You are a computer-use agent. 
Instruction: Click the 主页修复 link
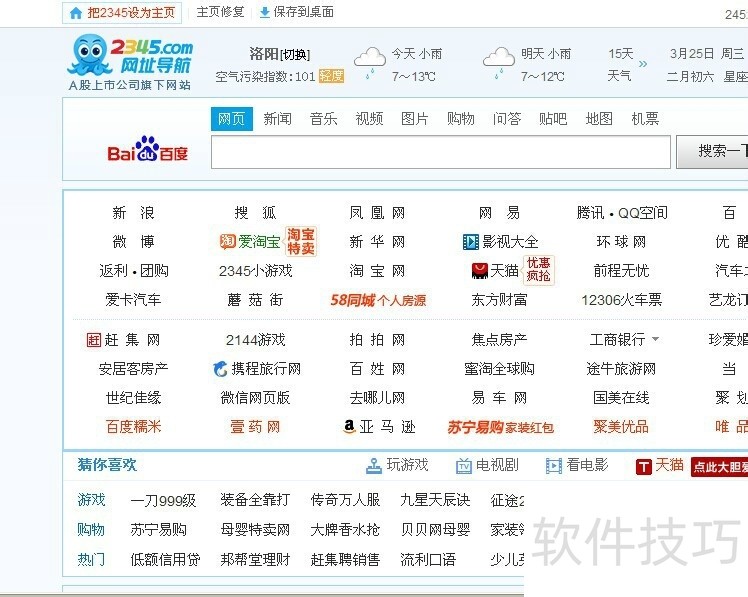pyautogui.click(x=220, y=12)
